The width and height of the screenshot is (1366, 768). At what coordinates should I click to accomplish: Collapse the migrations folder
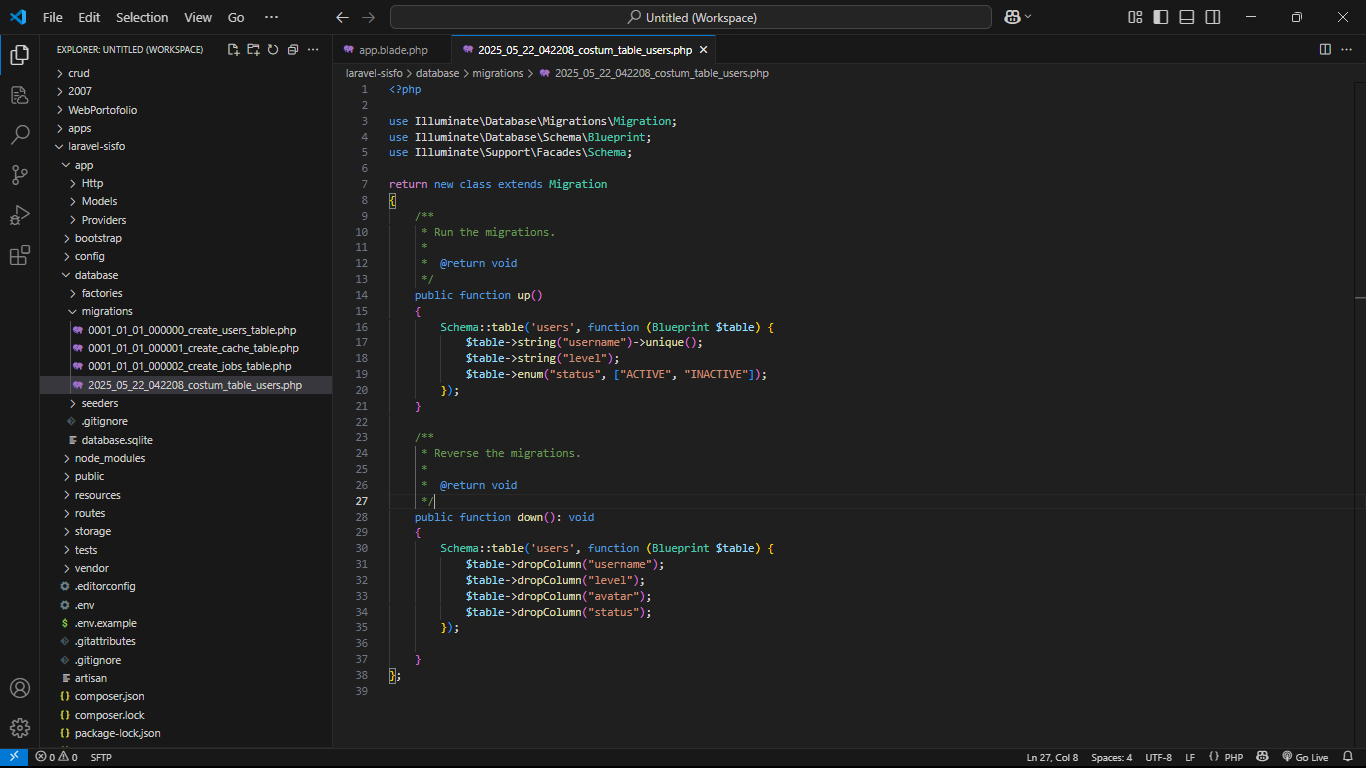[x=106, y=311]
